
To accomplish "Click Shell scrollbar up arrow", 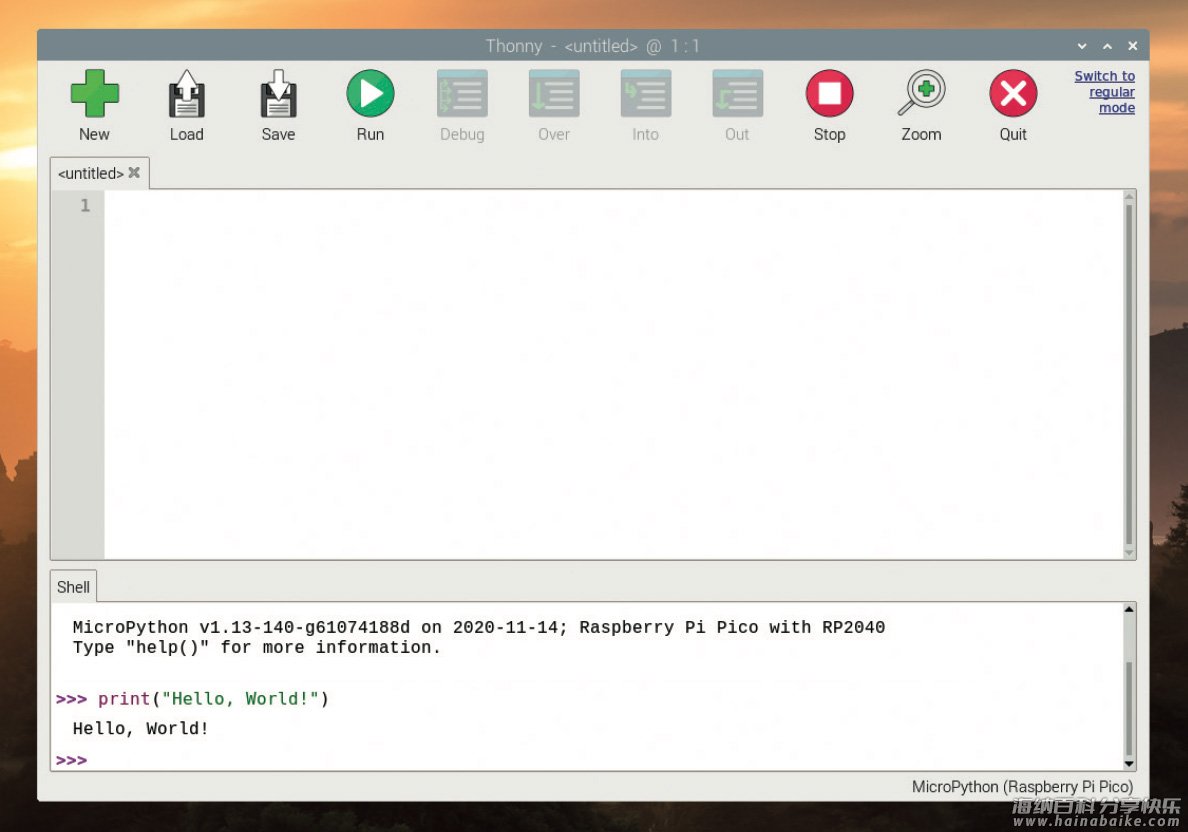I will [1129, 609].
